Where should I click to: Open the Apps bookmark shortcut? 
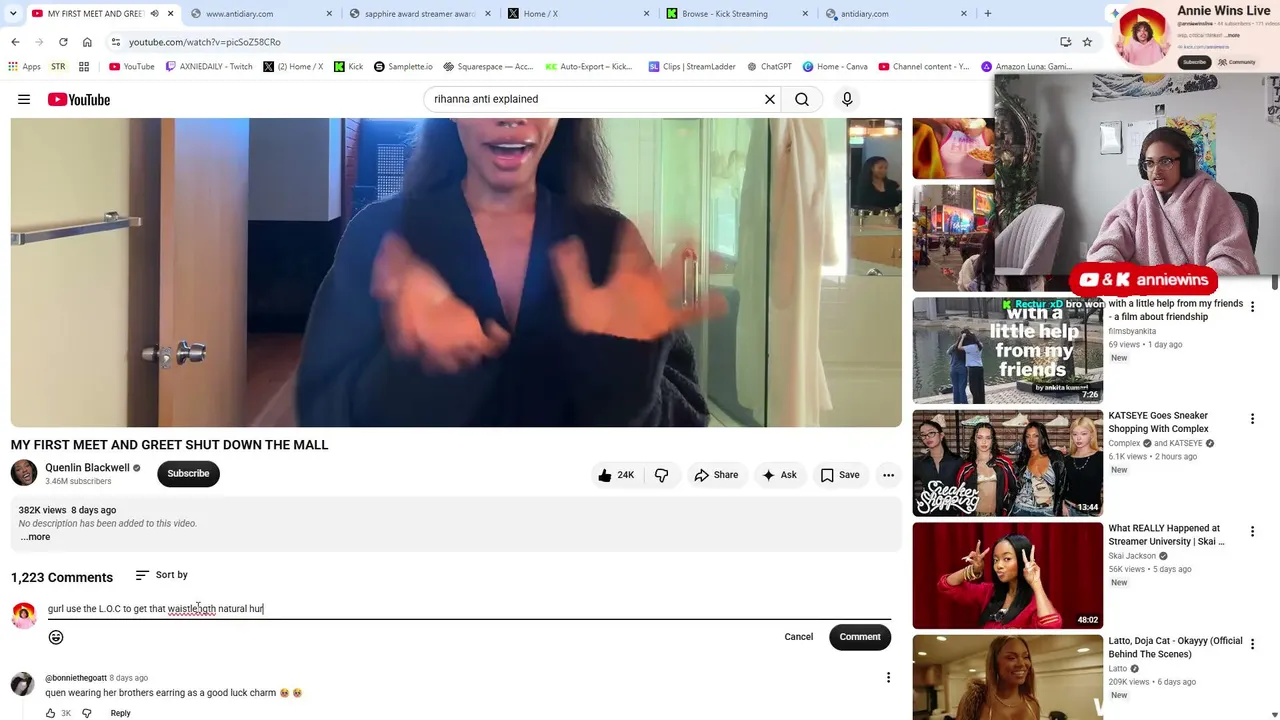coord(25,67)
